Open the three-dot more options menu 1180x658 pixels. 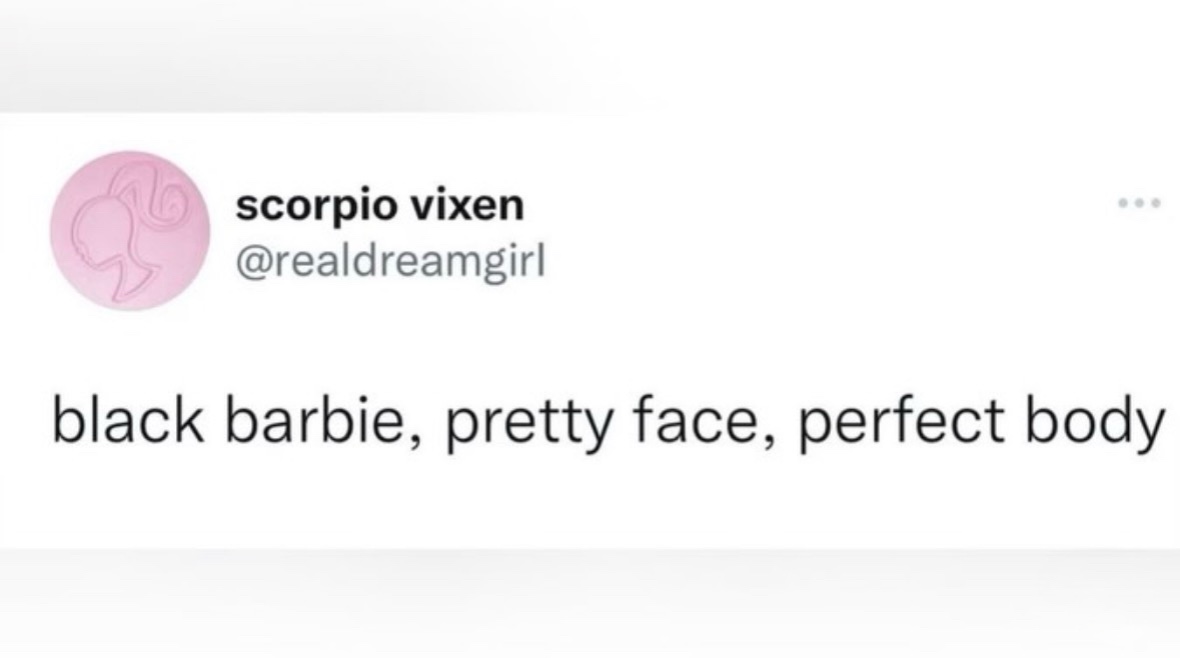click(1139, 203)
